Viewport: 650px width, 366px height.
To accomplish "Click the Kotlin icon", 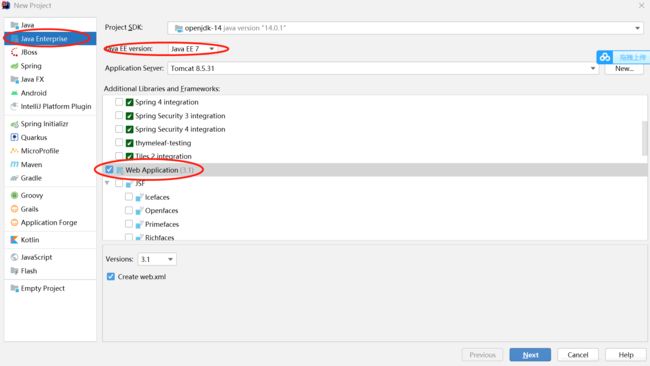I will (x=15, y=240).
